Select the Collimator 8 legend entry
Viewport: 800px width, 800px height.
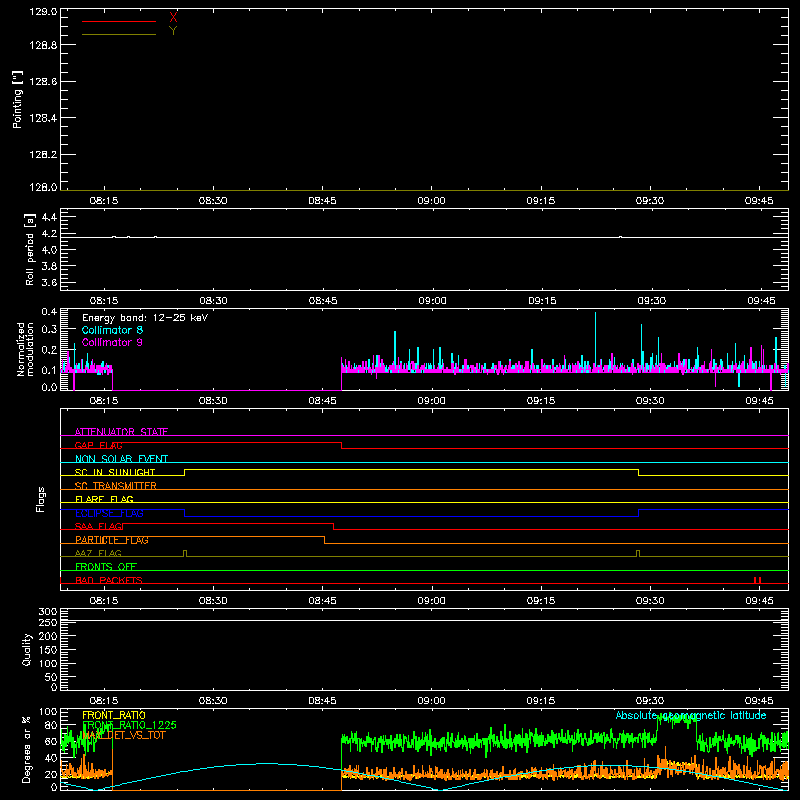(x=112, y=330)
